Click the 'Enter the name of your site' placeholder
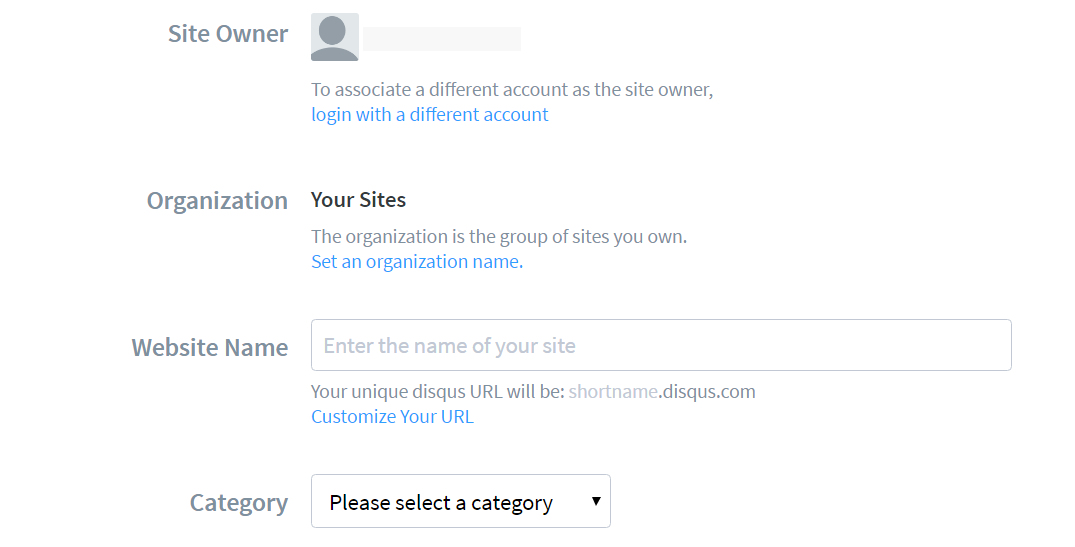 pos(450,346)
